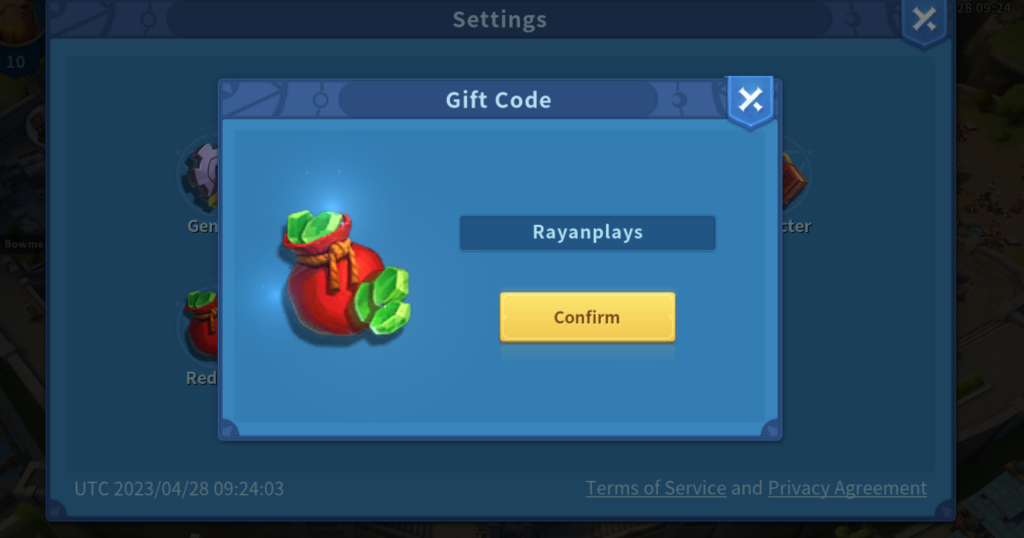Close the Gift Code dialog
The height and width of the screenshot is (538, 1024).
coord(750,101)
